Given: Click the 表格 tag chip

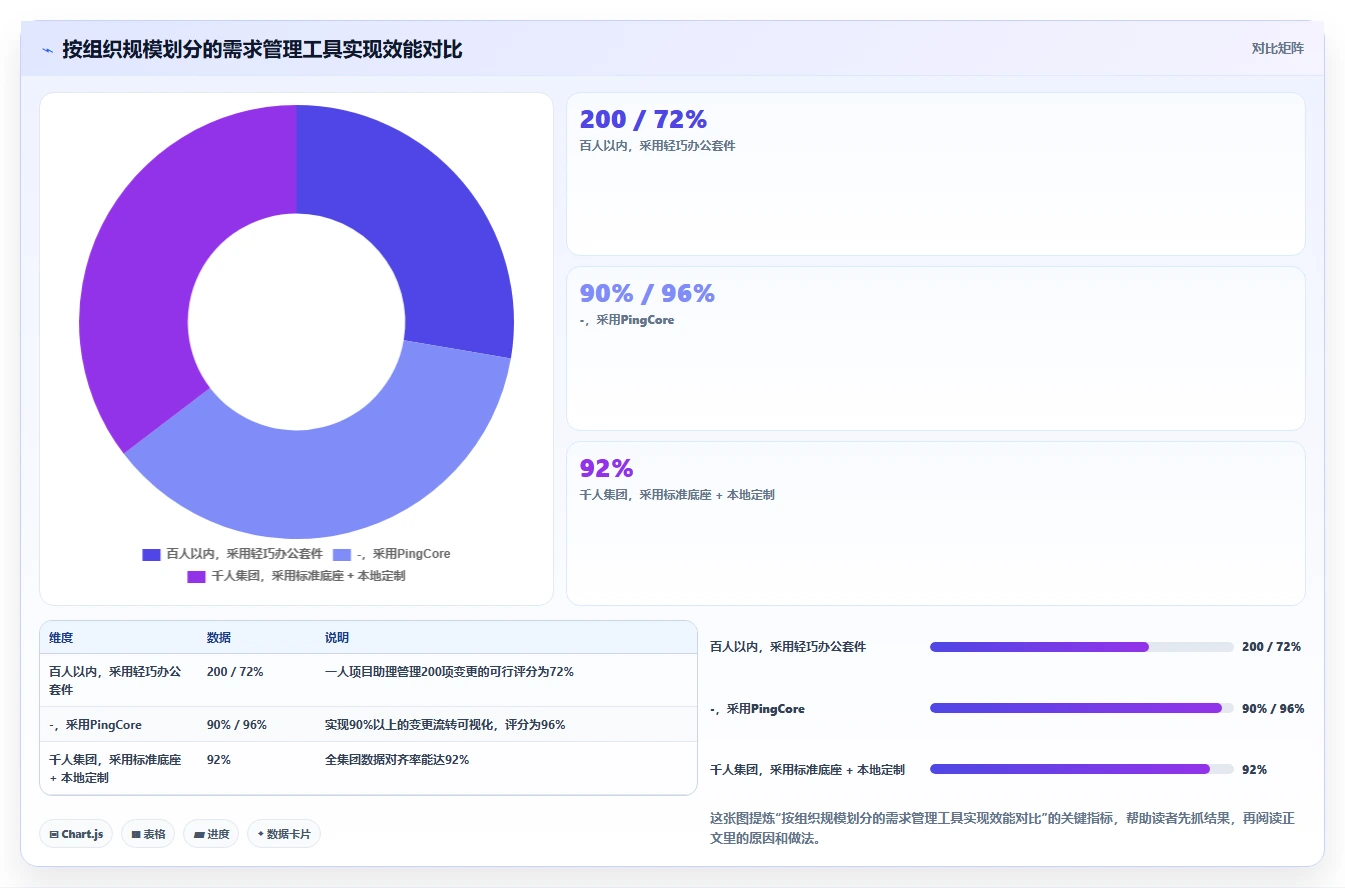Looking at the screenshot, I should click(148, 834).
